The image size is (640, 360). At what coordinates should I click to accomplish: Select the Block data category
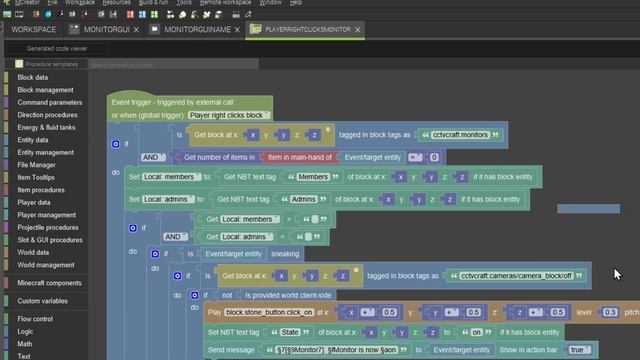coord(33,77)
